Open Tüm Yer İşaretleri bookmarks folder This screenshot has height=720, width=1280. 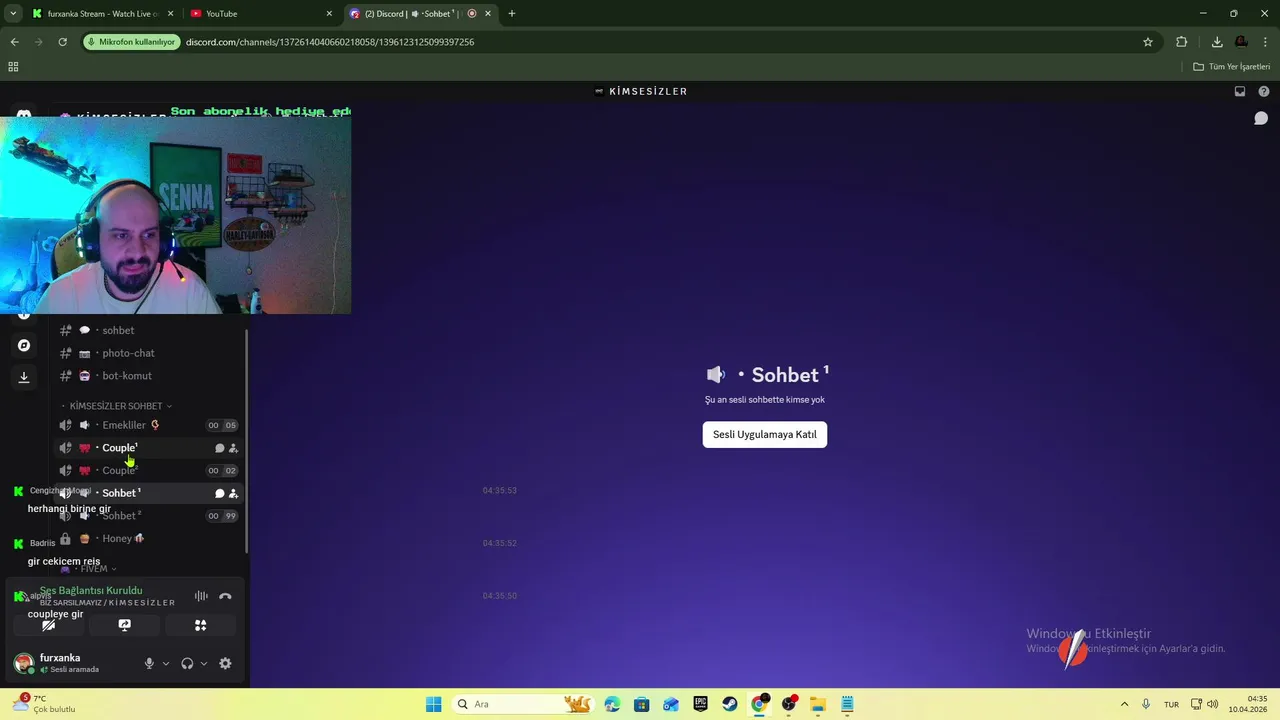(x=1231, y=67)
